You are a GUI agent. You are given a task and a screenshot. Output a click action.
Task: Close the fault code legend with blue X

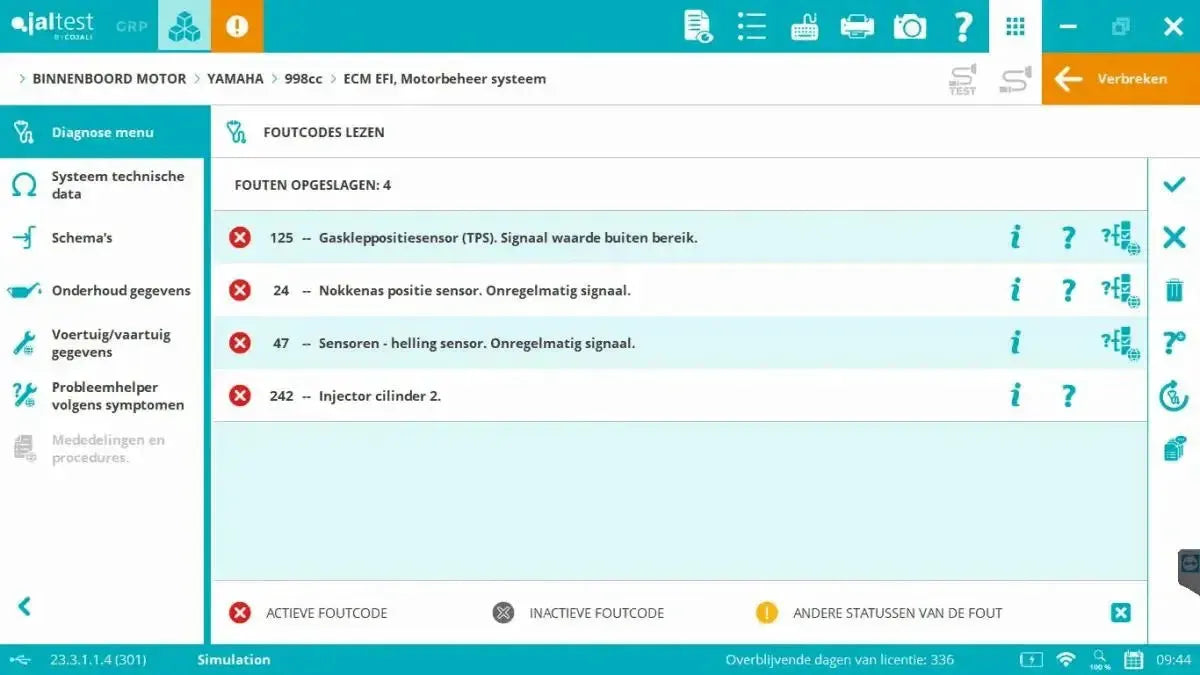click(1120, 612)
